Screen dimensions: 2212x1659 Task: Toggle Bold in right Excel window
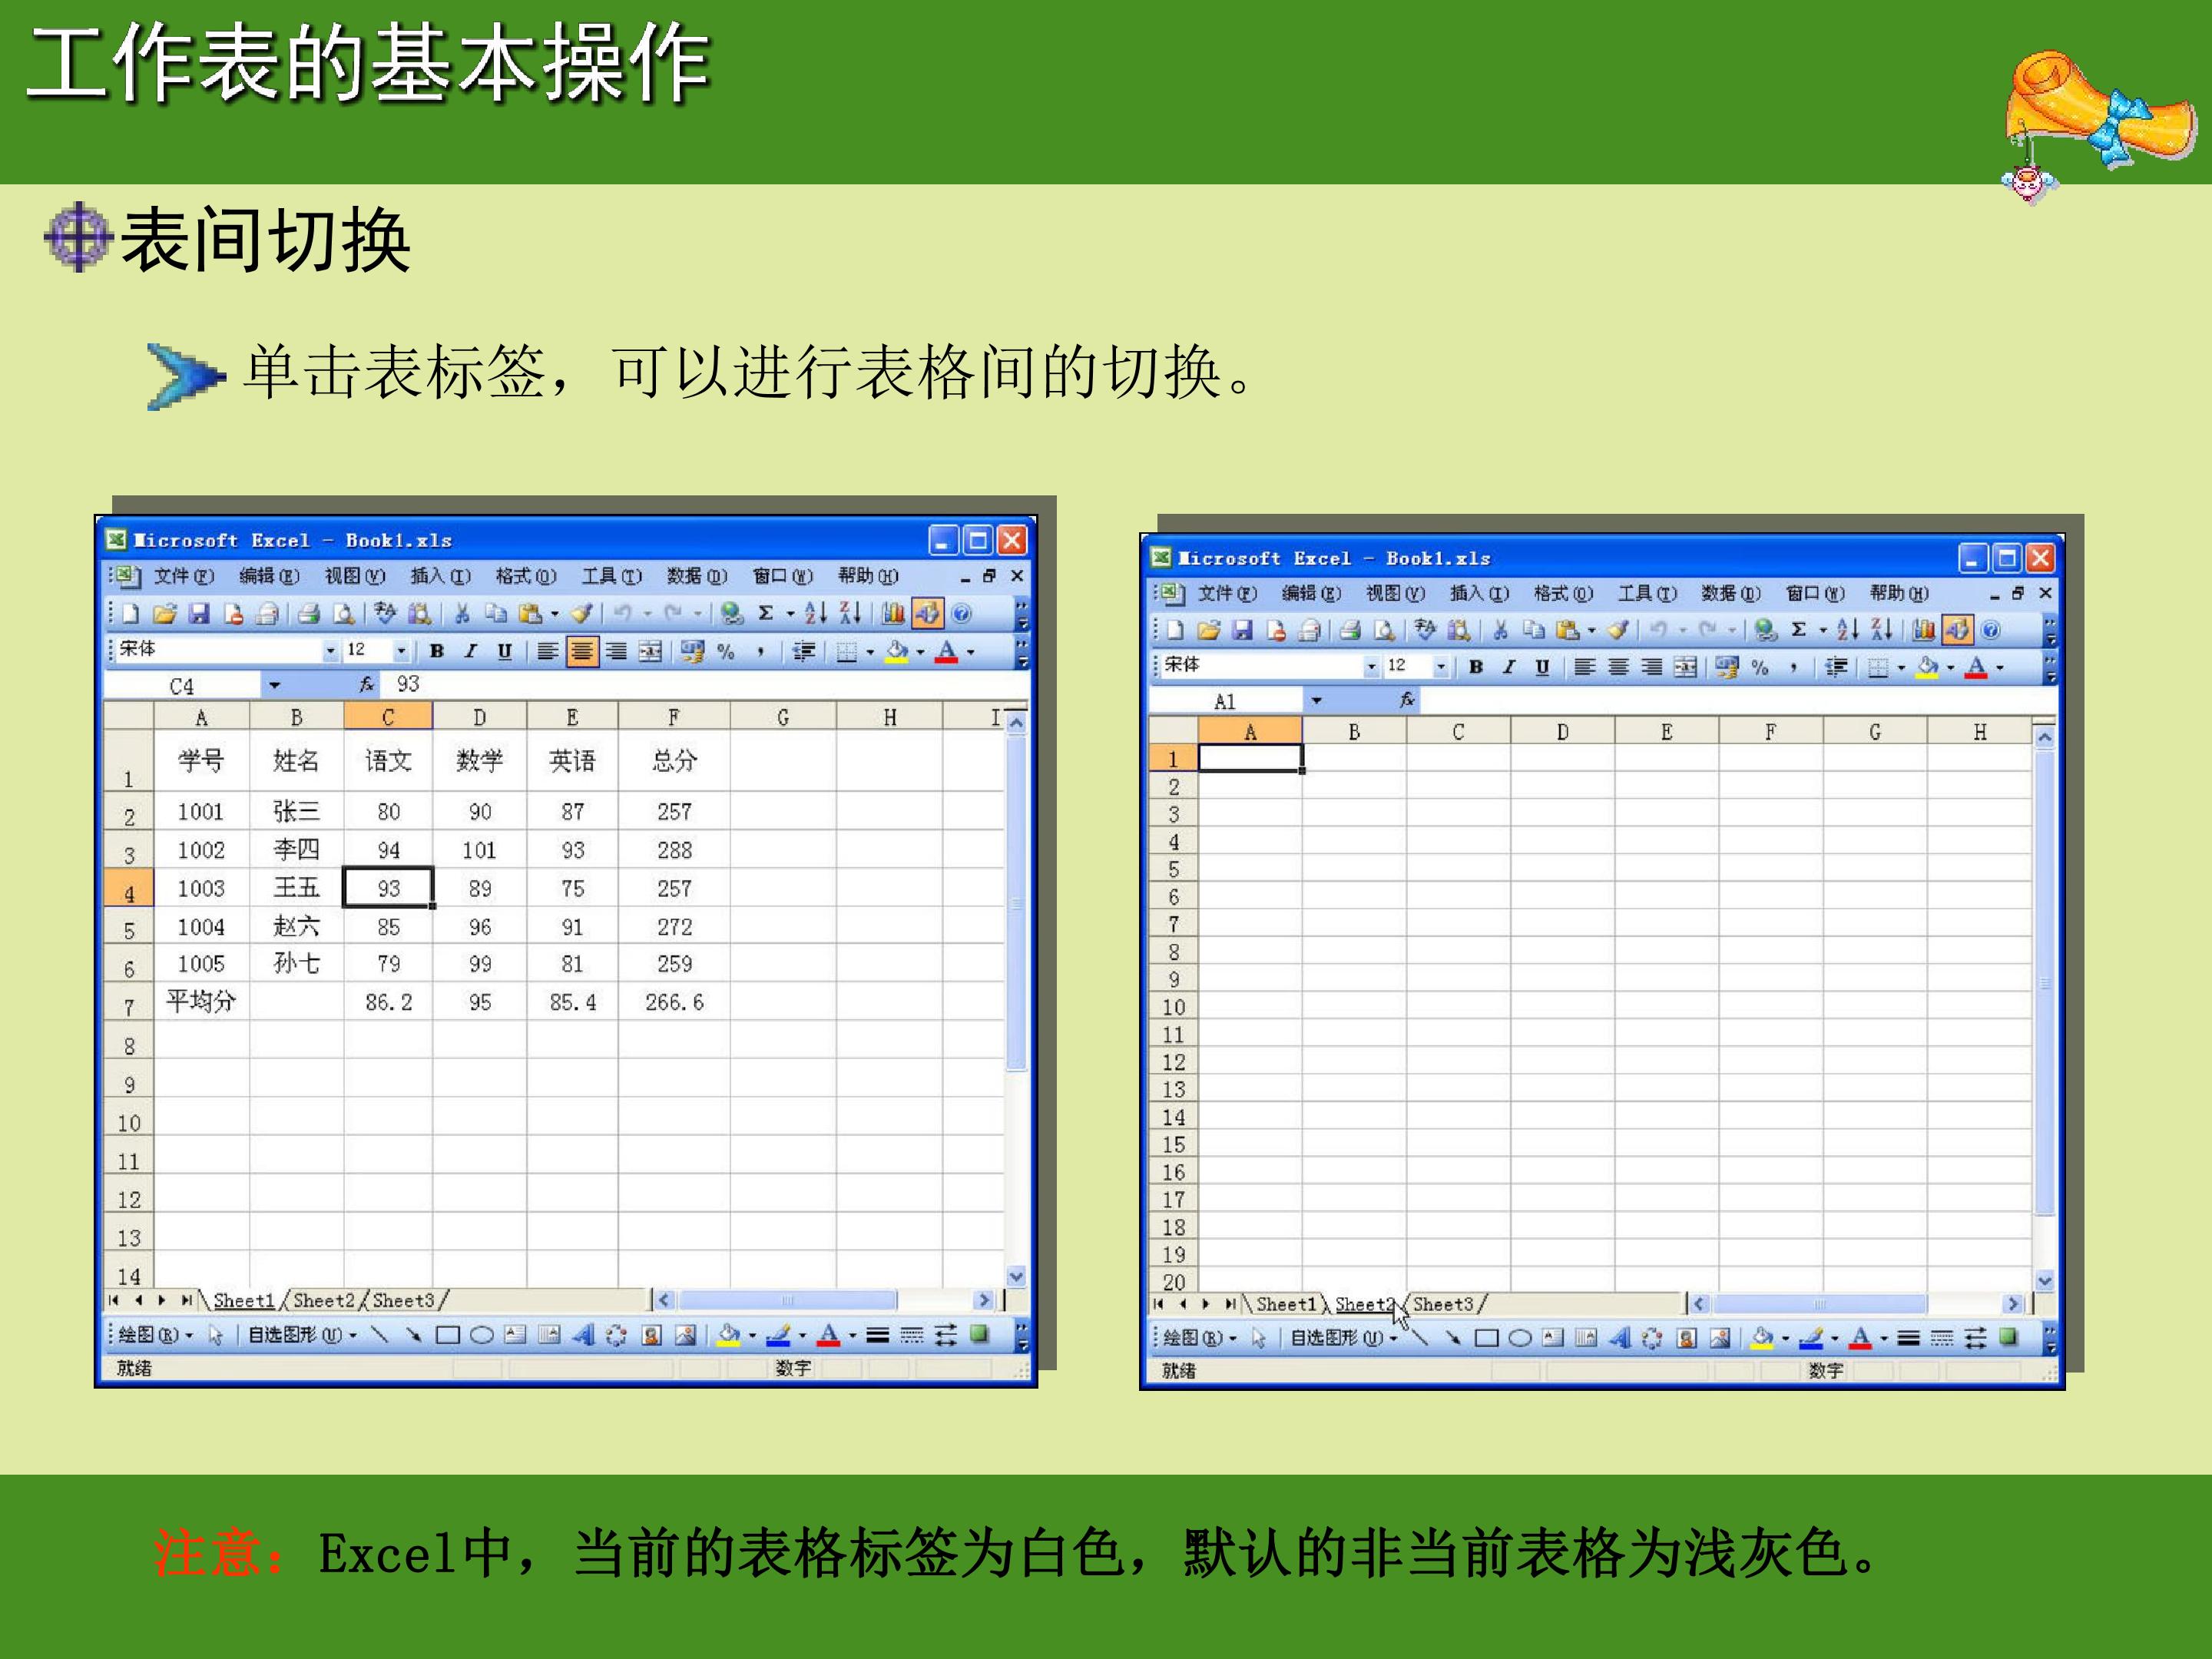tap(1475, 667)
